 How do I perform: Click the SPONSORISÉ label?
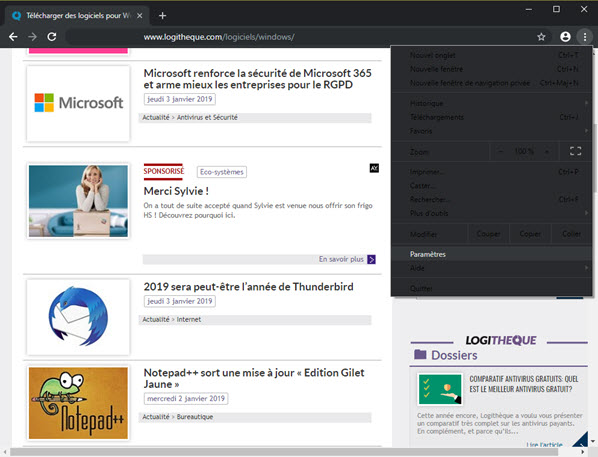point(164,172)
